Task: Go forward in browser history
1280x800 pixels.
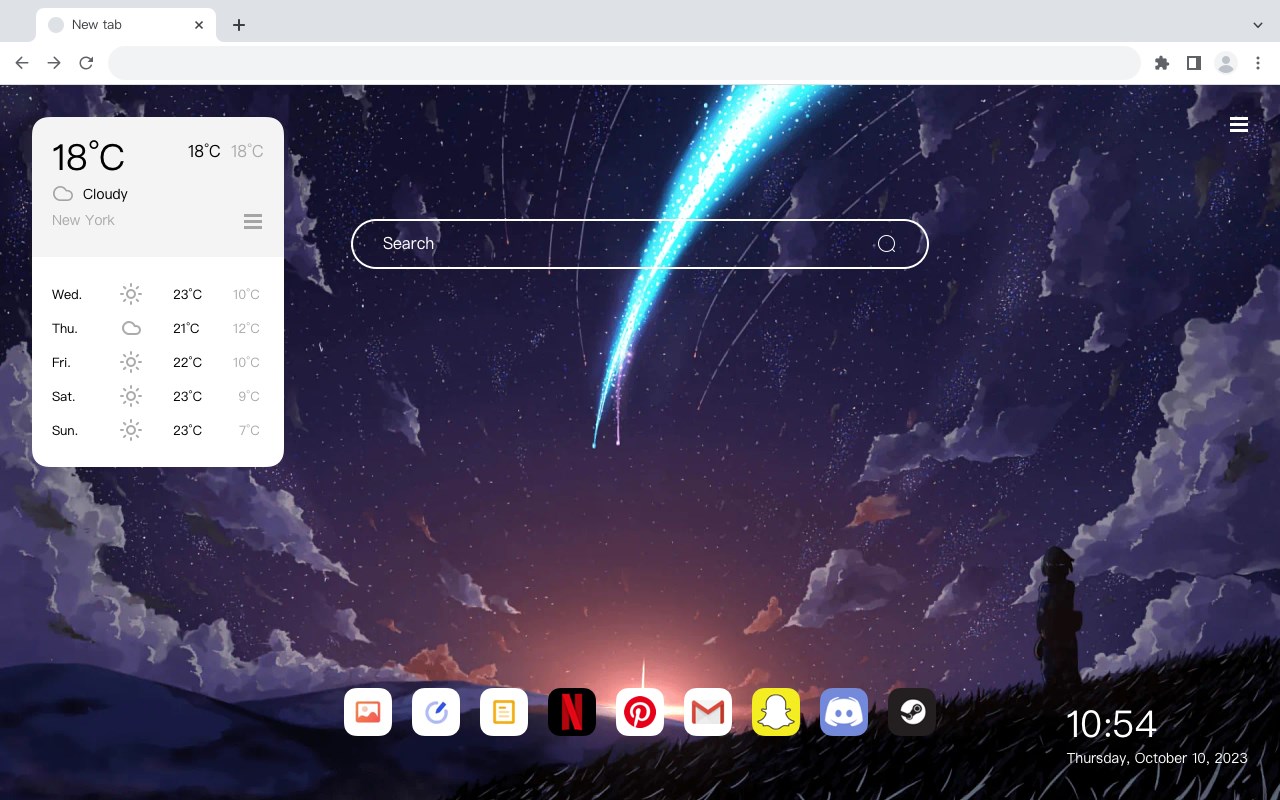Action: (54, 63)
